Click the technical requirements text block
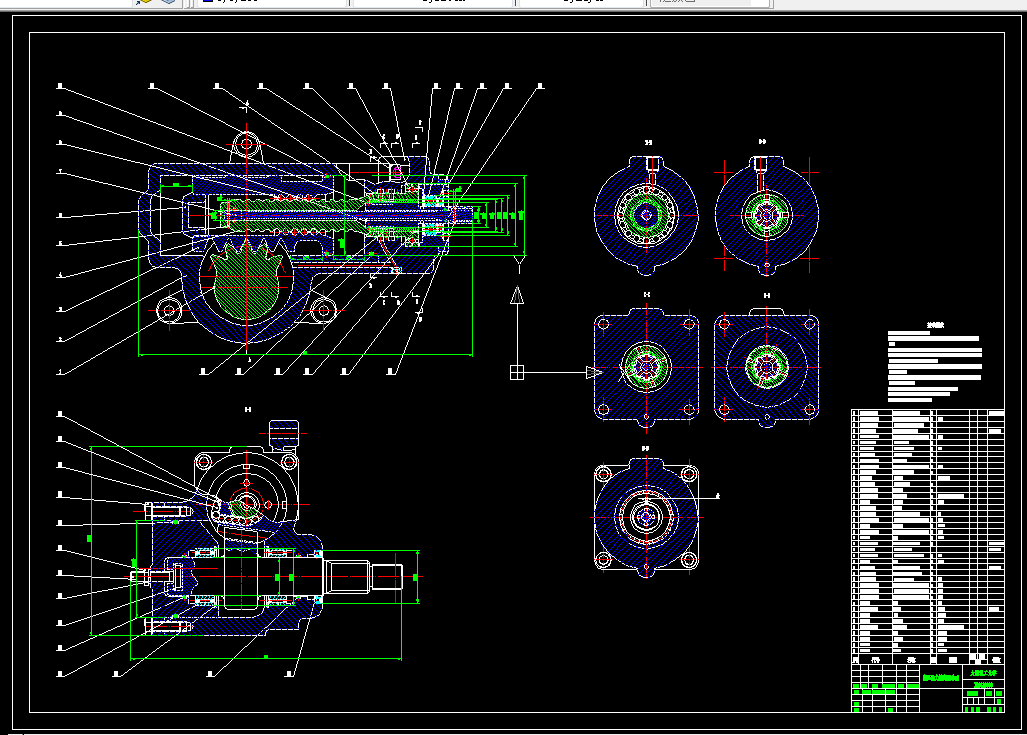1027x735 pixels. [935, 362]
